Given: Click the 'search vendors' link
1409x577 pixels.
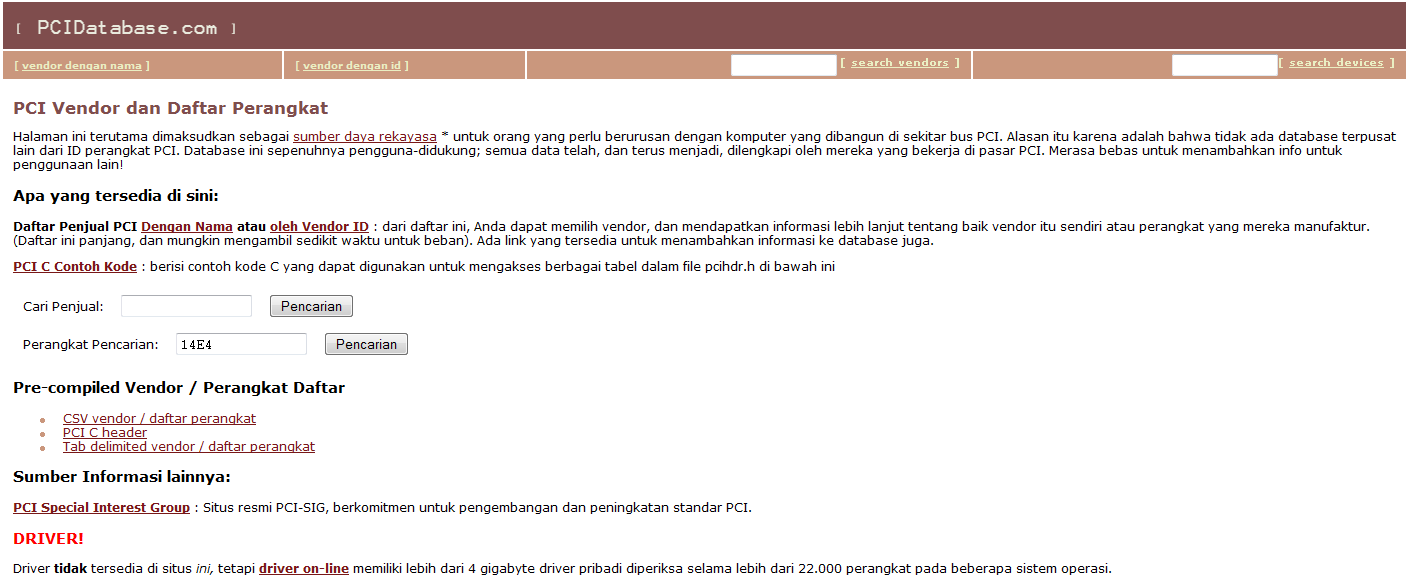Looking at the screenshot, I should [900, 63].
